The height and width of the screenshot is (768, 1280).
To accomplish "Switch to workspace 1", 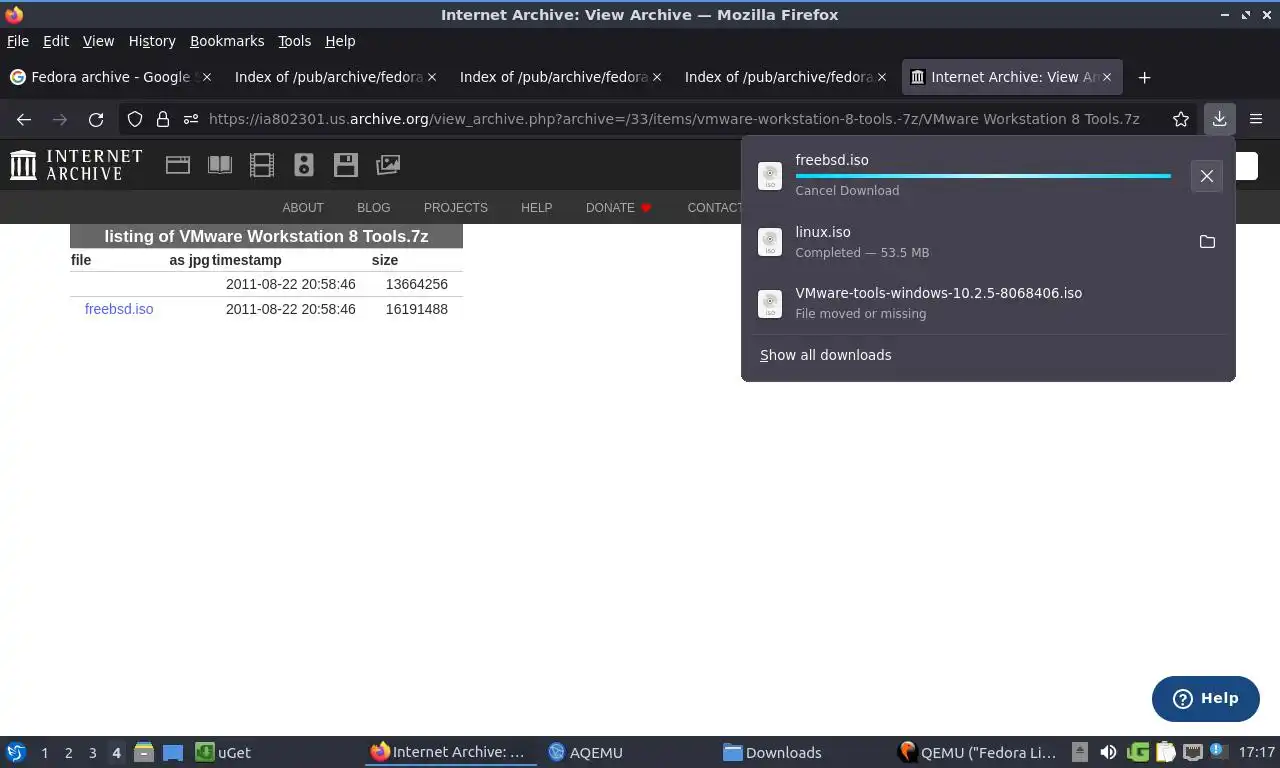I will point(44,752).
